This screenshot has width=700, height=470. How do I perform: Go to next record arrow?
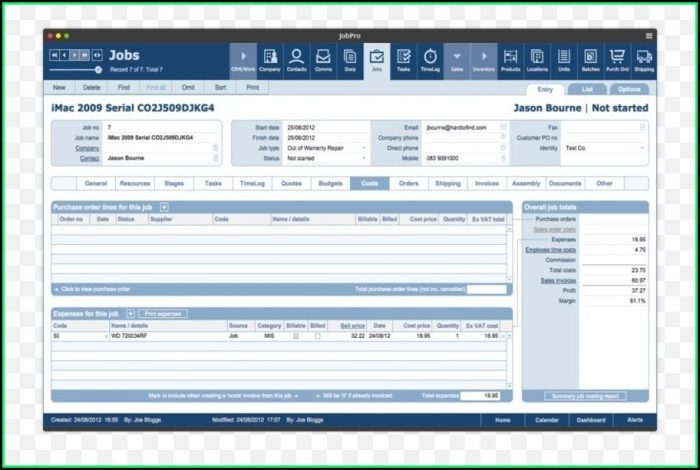point(75,55)
